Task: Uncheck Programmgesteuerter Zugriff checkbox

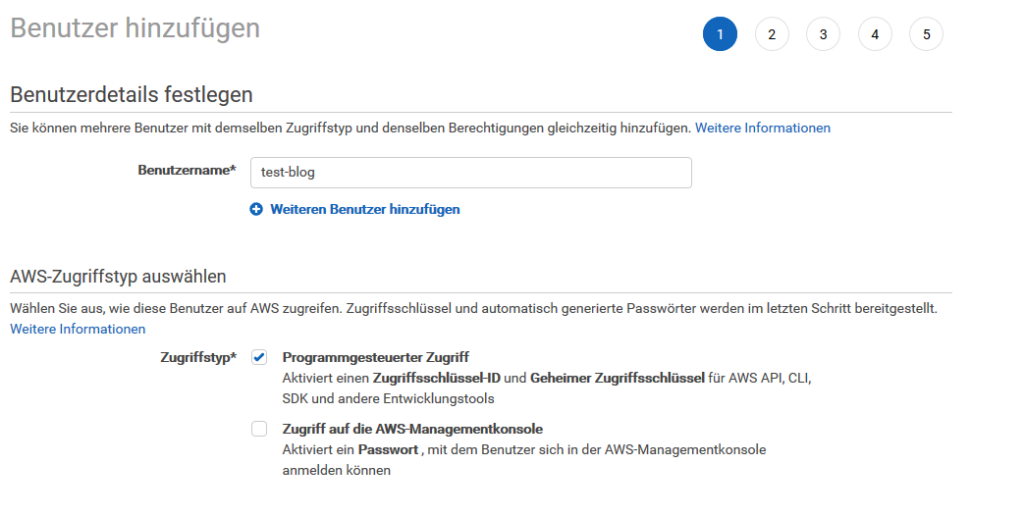Action: [x=259, y=357]
